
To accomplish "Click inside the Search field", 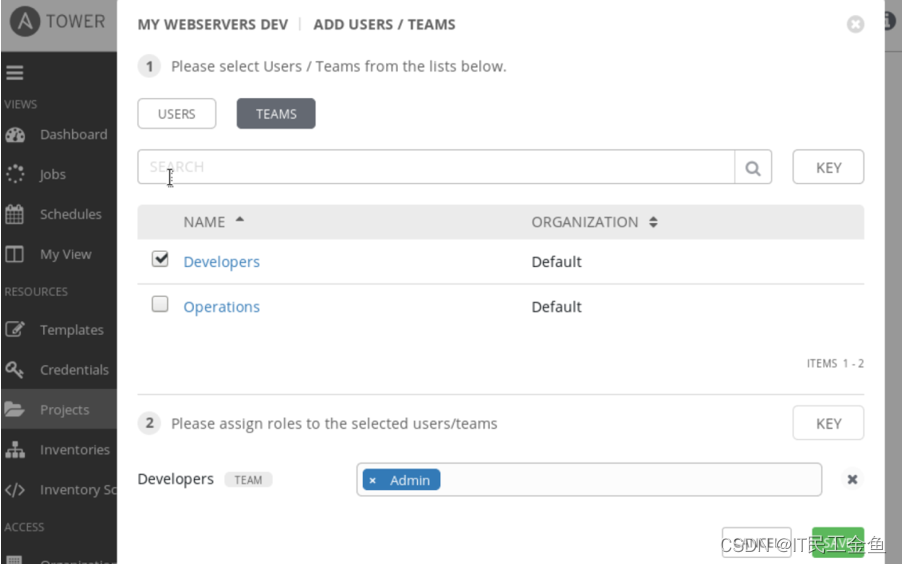I will [x=436, y=167].
